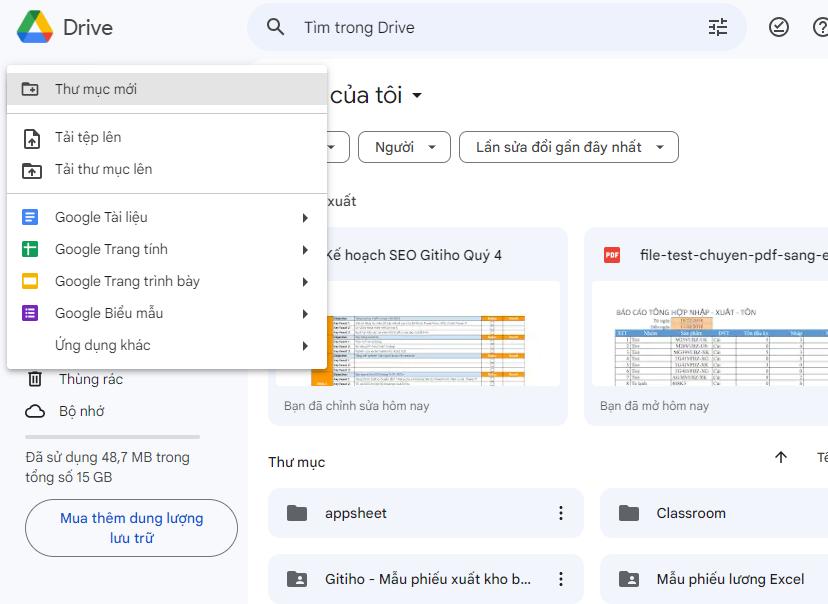
Task: Click the search magnifier icon
Action: tap(275, 27)
